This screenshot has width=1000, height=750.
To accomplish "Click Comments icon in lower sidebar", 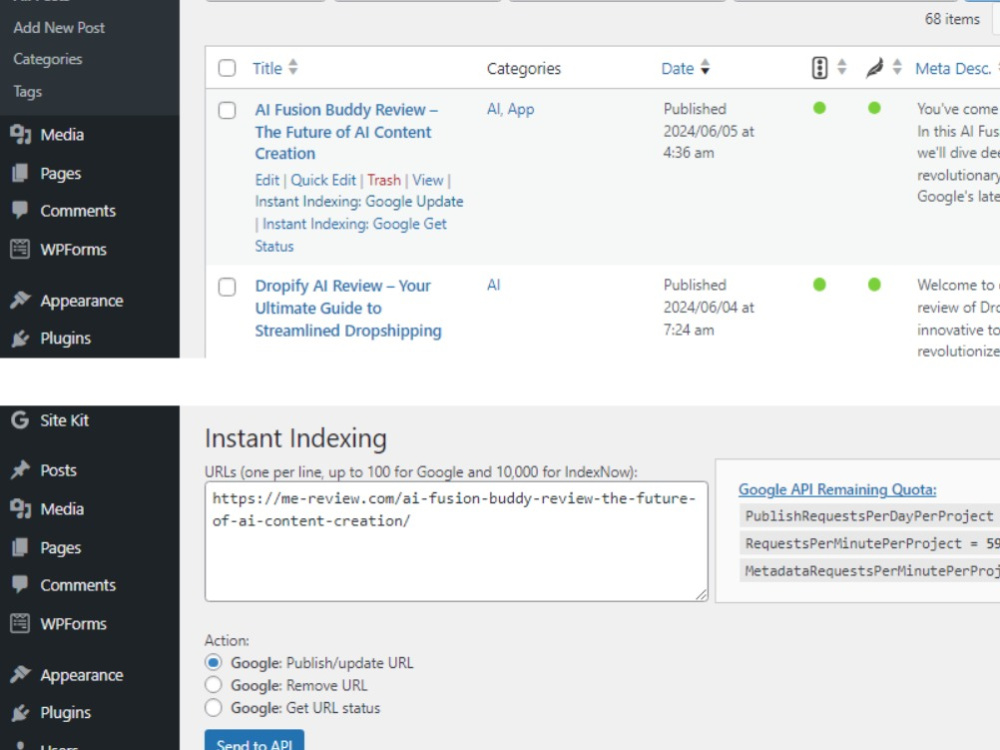I will click(20, 584).
